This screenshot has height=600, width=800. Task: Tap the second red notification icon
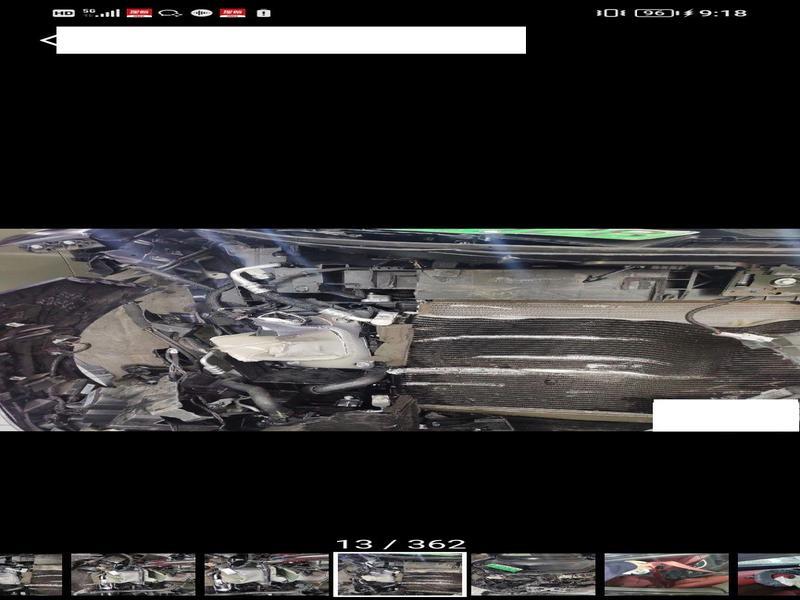232,13
